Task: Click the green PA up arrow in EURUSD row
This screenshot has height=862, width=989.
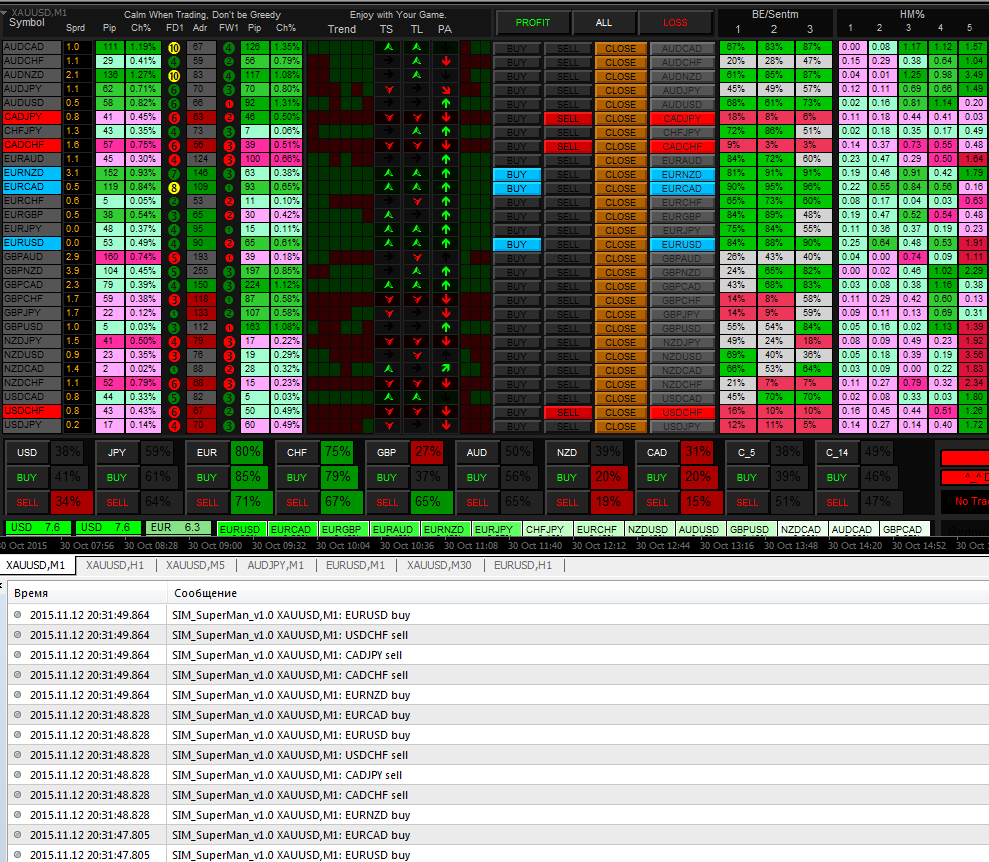Action: tap(446, 243)
